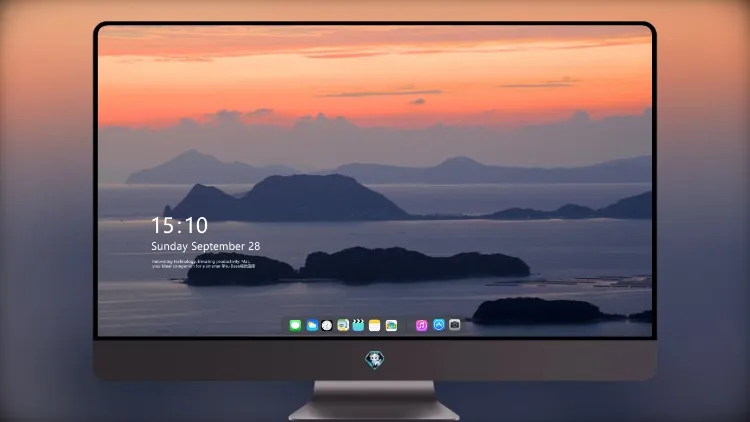Screen dimensions: 750x422
Task: Click the logo badge on monitor chin
Action: 375,360
